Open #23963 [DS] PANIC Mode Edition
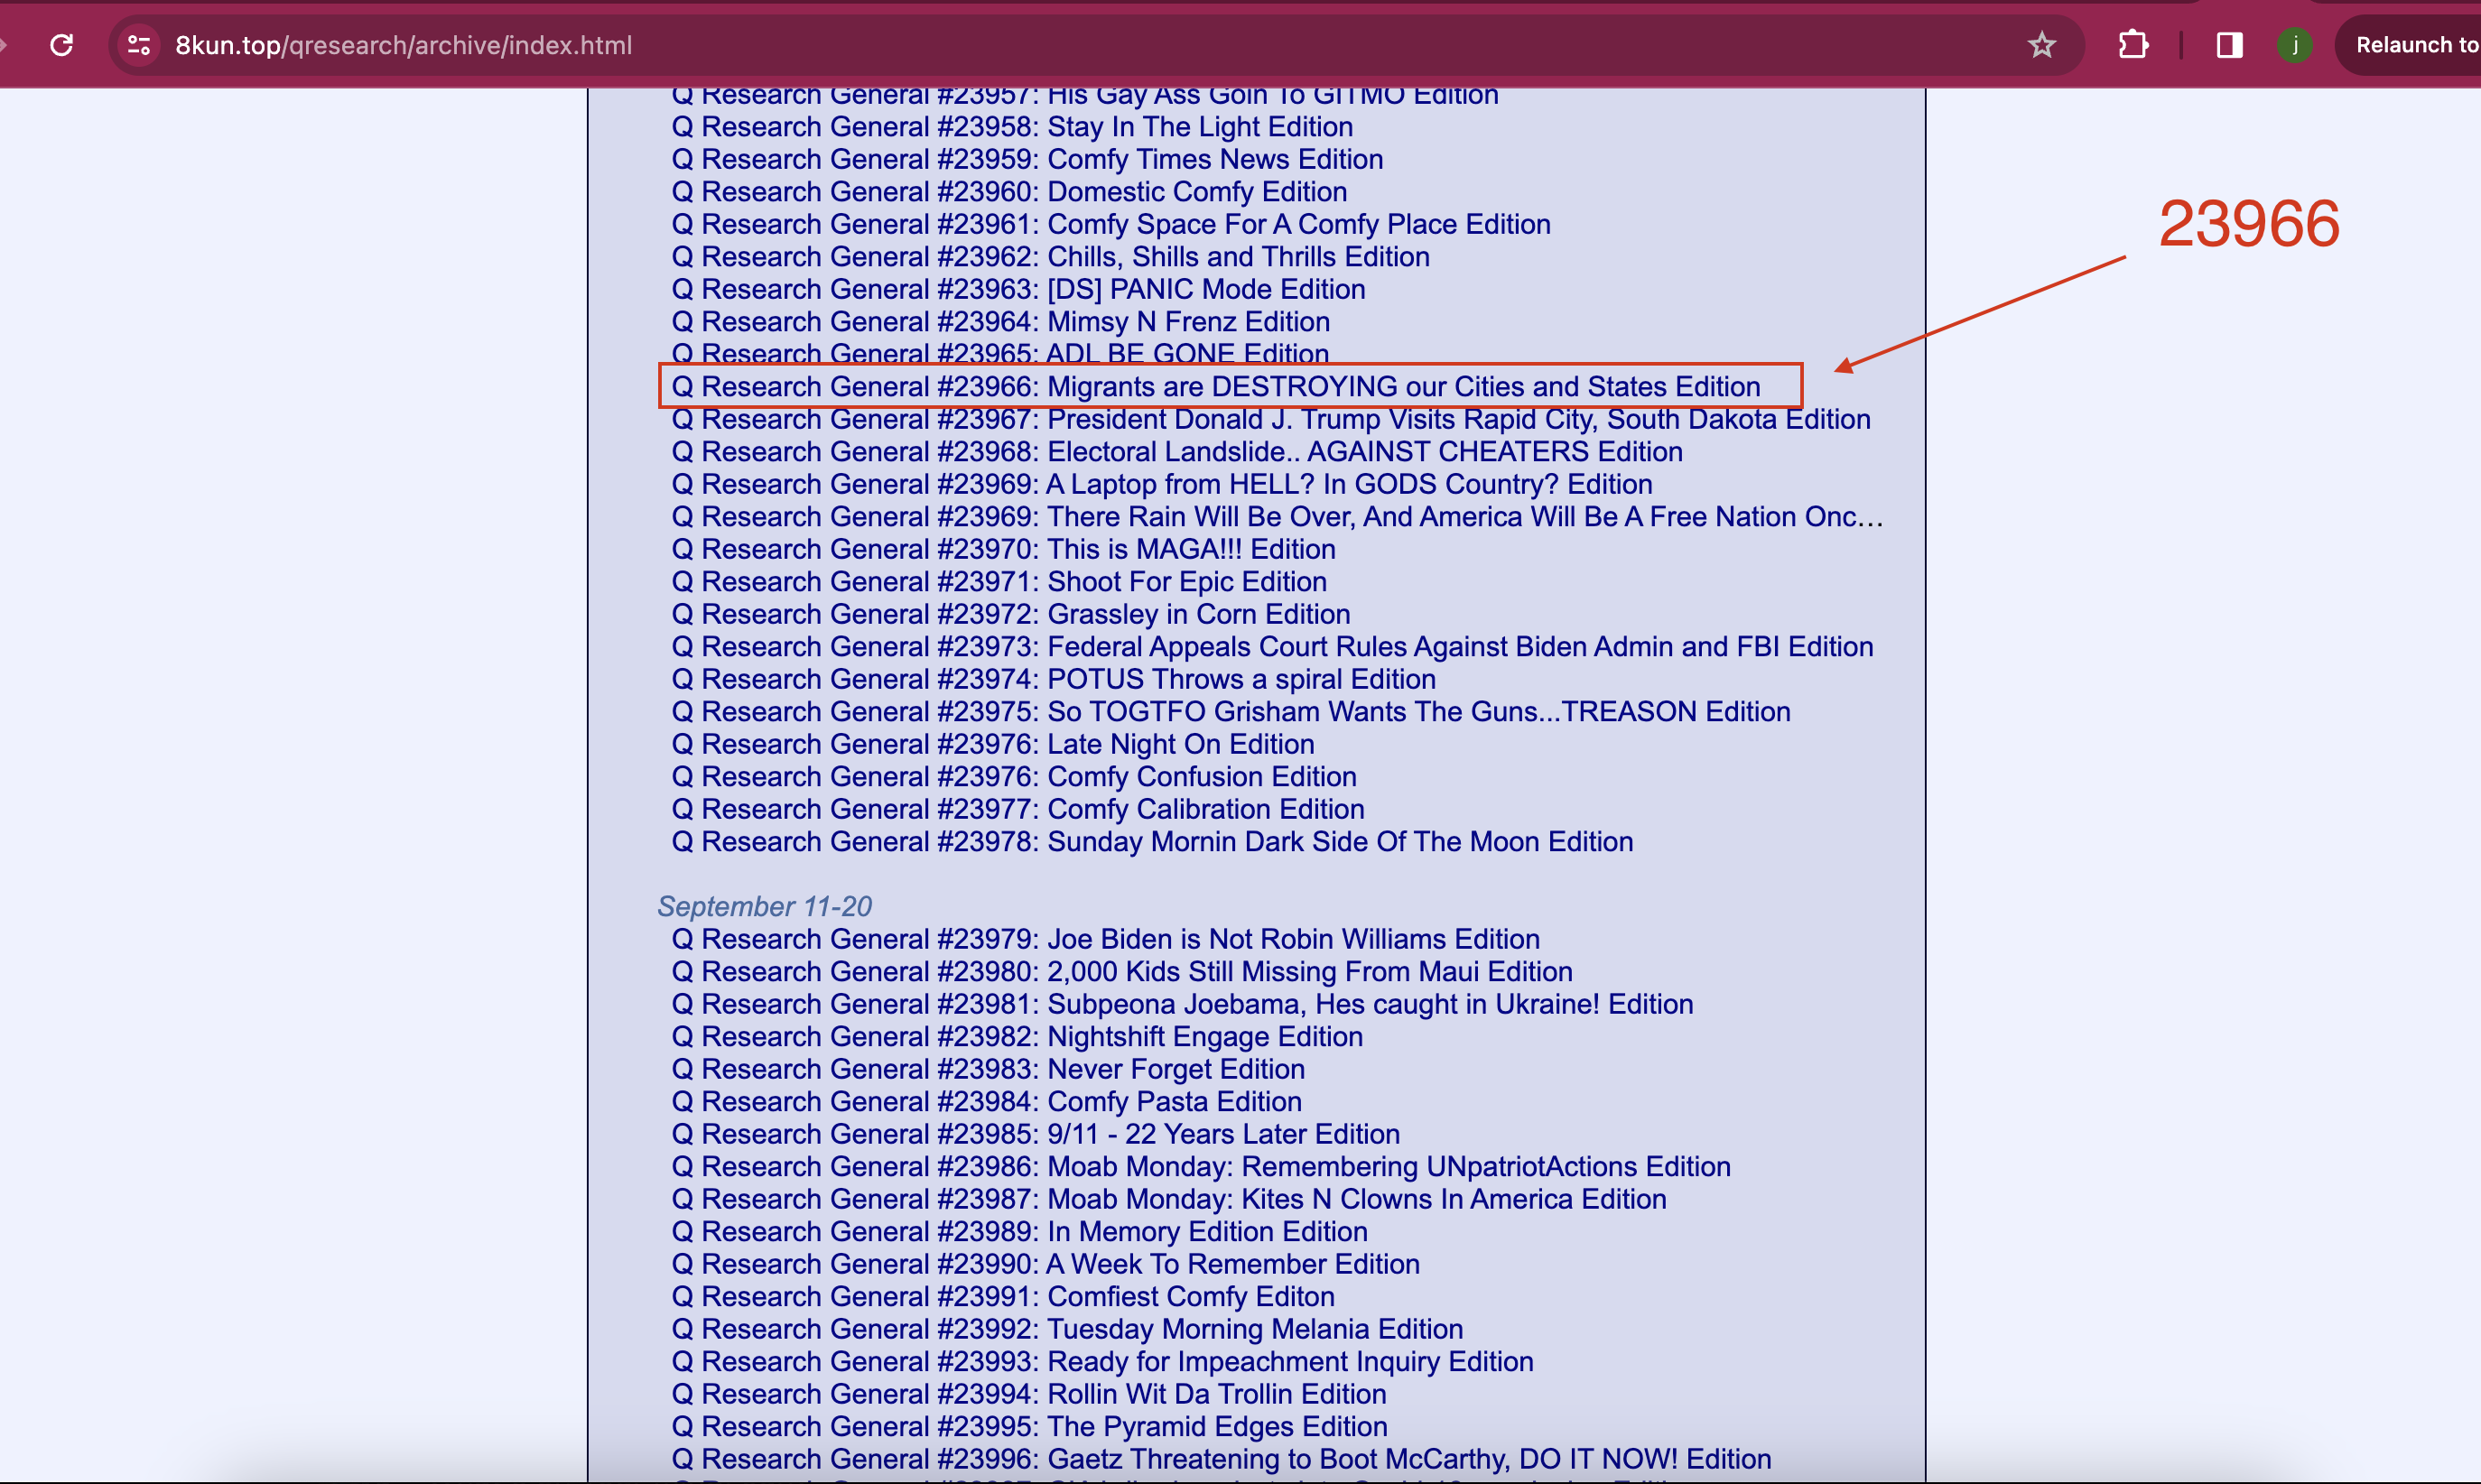This screenshot has height=1484, width=2481. [1018, 289]
